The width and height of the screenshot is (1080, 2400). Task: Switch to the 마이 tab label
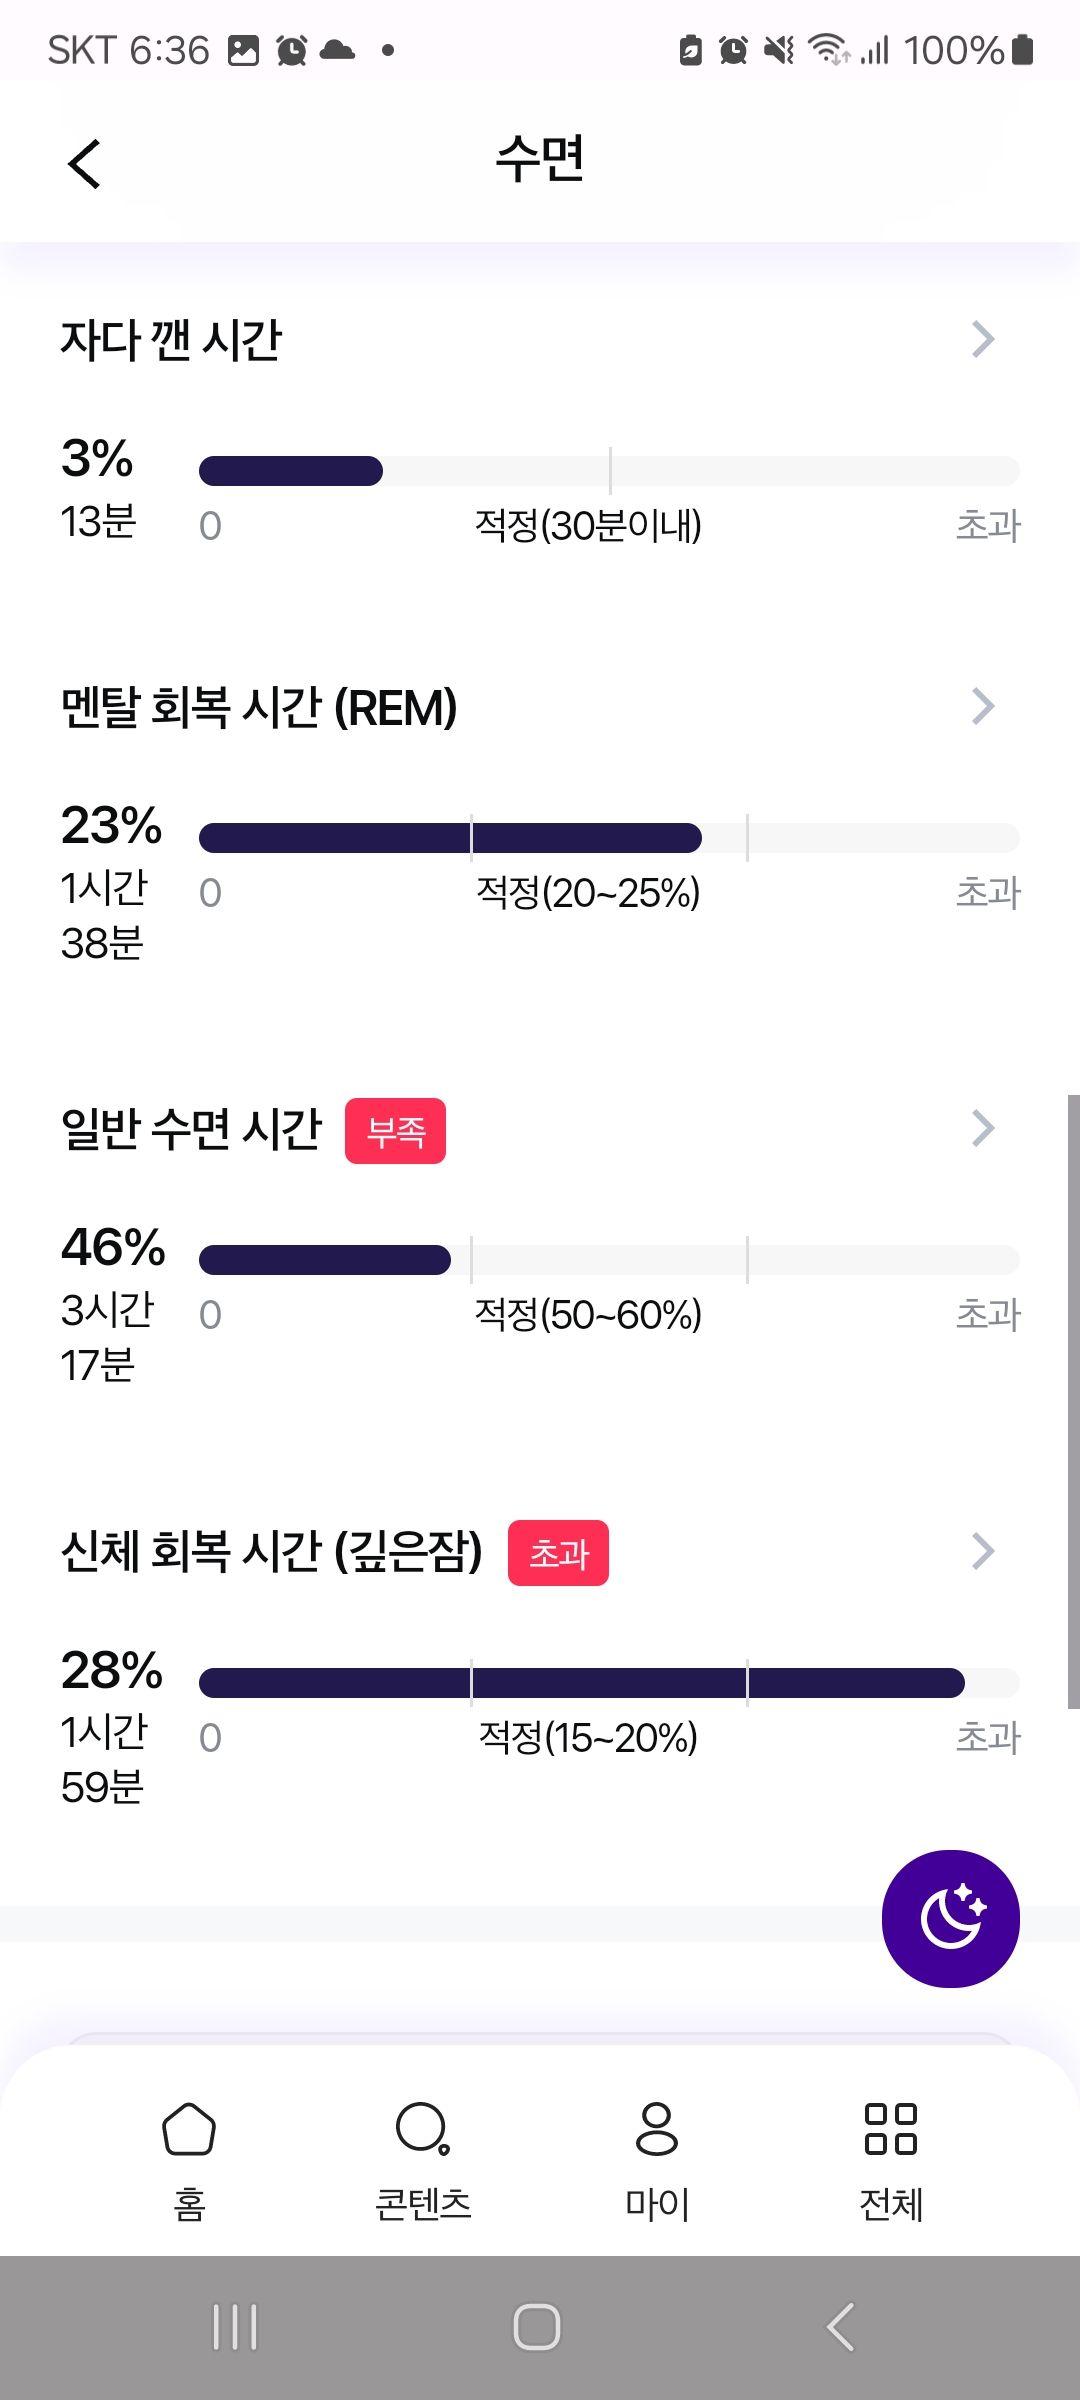(x=657, y=2204)
